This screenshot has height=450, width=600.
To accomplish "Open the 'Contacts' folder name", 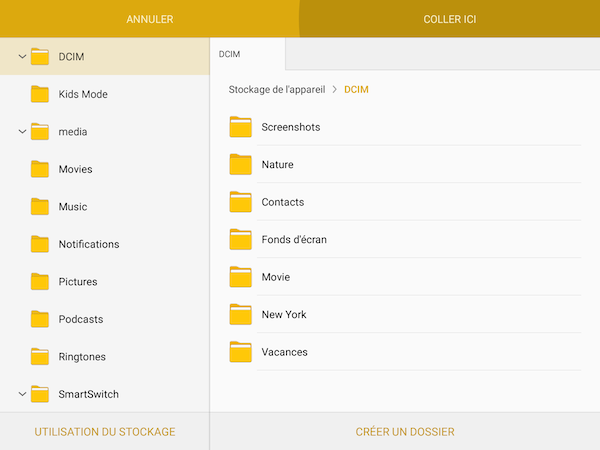I will click(283, 202).
